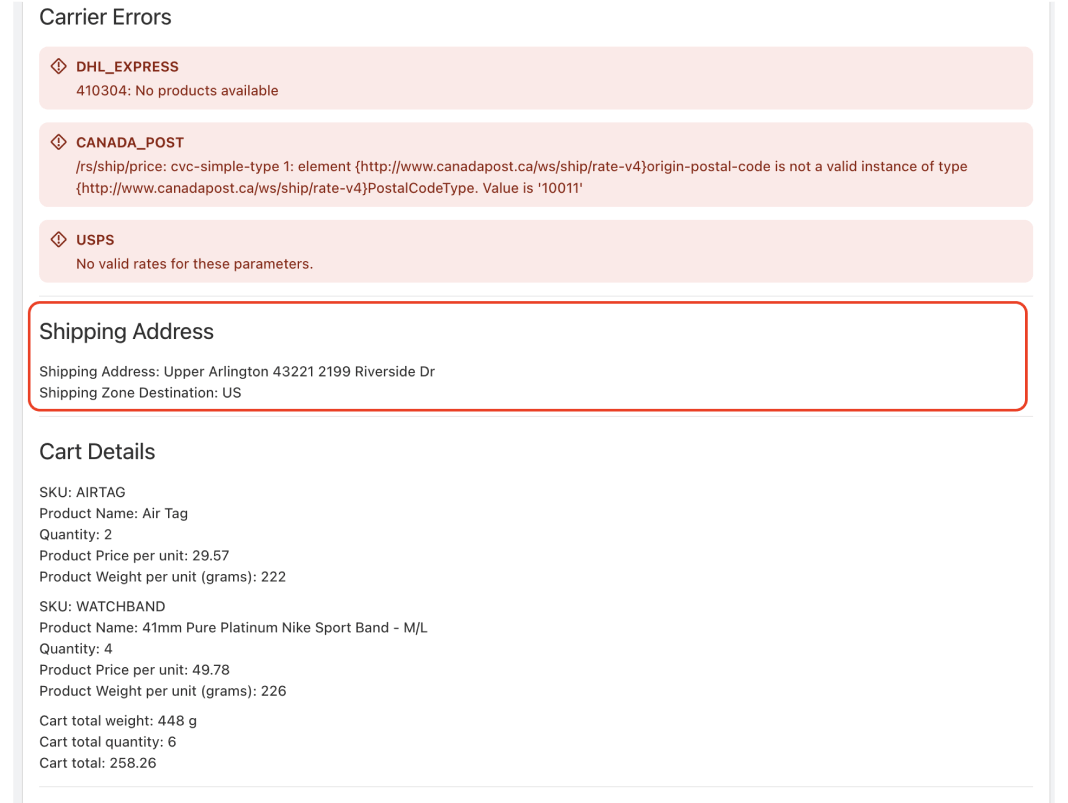
Task: Click the Product Name: Air Tag line
Action: point(114,513)
